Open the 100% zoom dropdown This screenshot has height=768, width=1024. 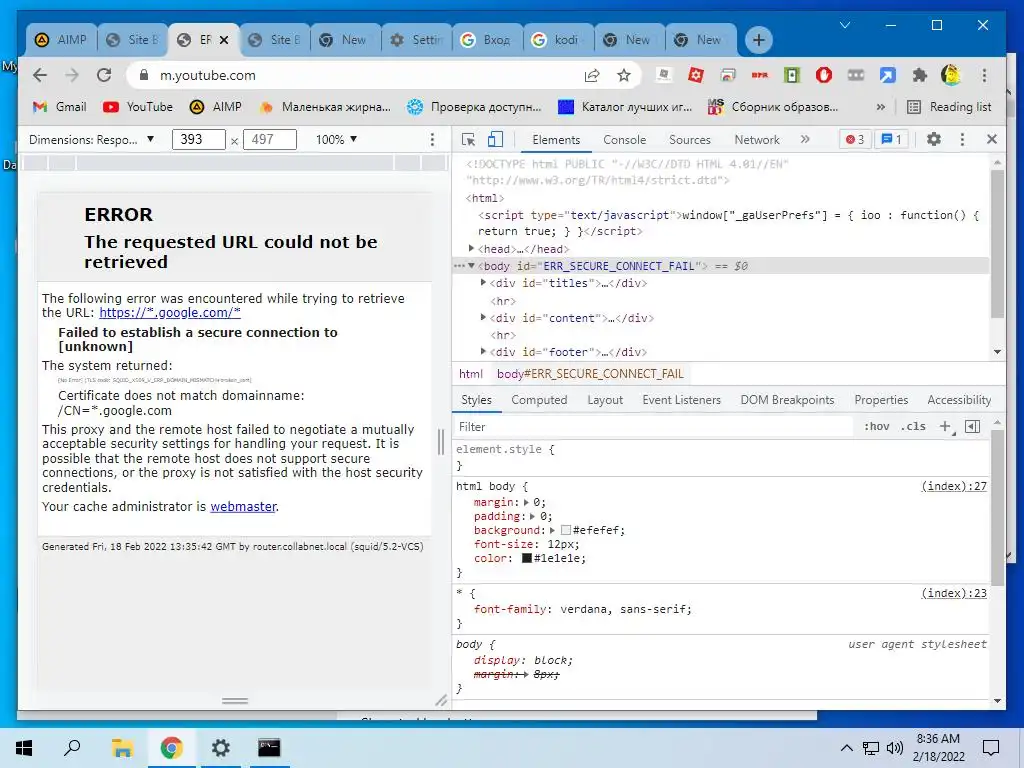tap(336, 139)
